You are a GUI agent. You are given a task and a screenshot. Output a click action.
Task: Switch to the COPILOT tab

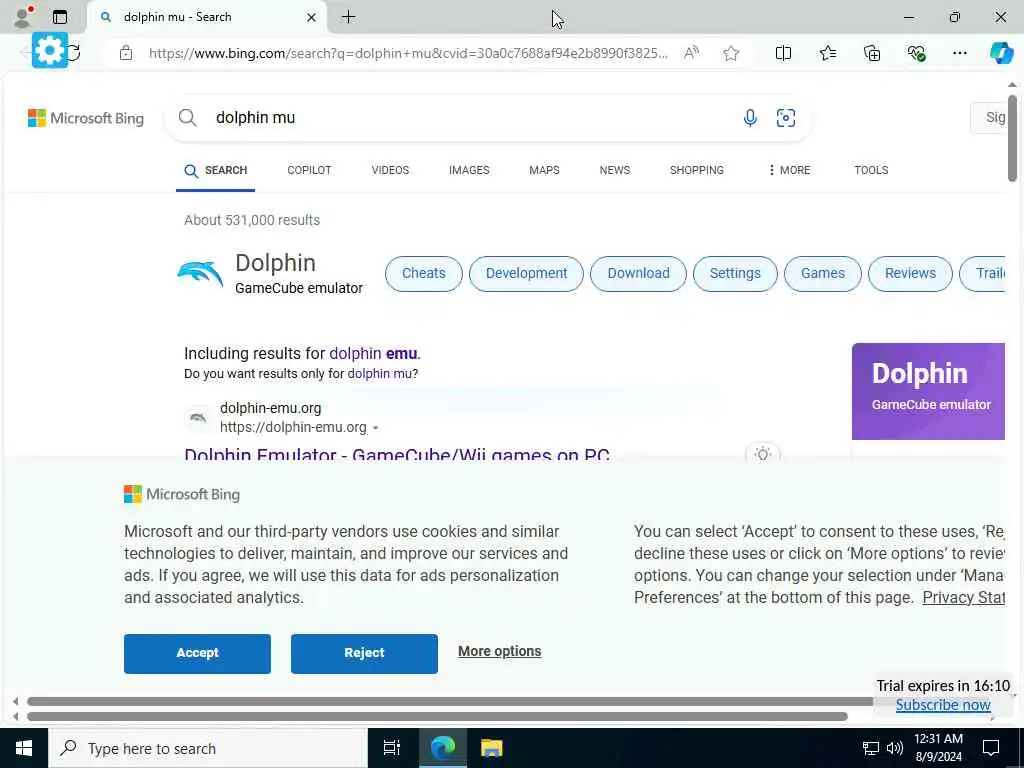point(309,170)
